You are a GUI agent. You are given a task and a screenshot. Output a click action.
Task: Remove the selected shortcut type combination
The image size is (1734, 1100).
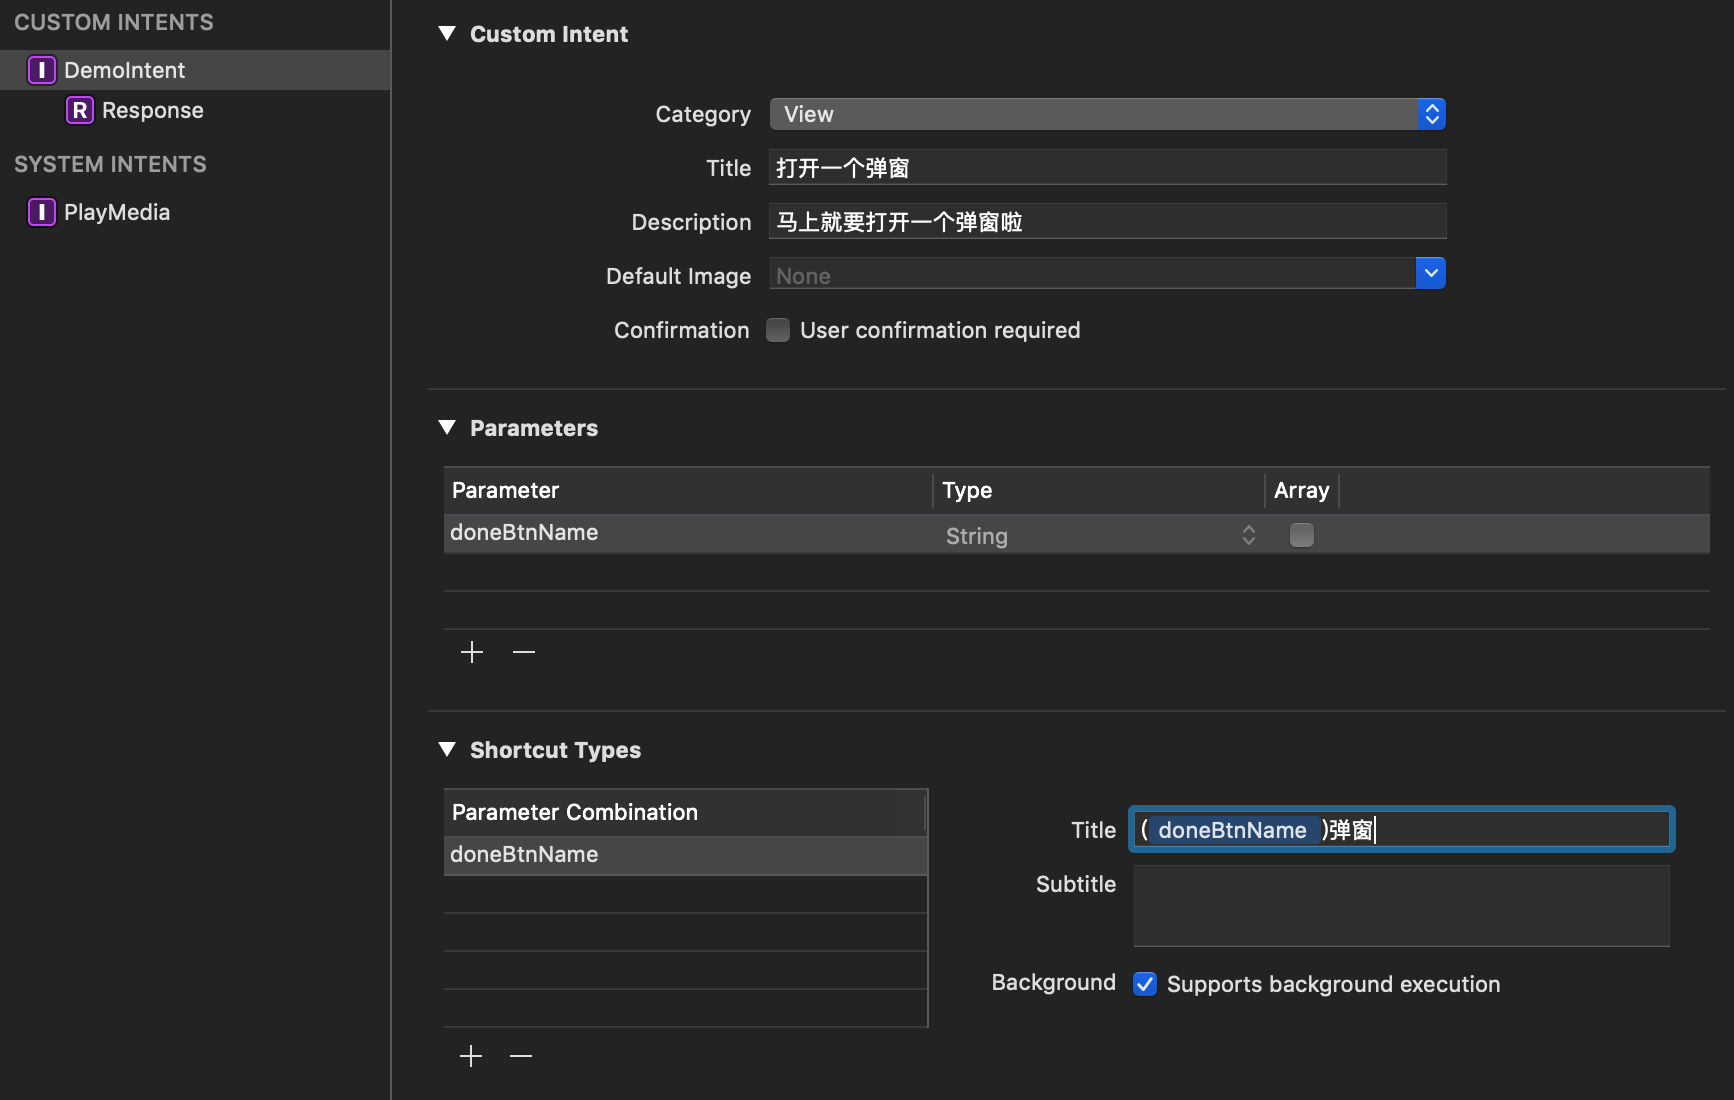tap(521, 1056)
